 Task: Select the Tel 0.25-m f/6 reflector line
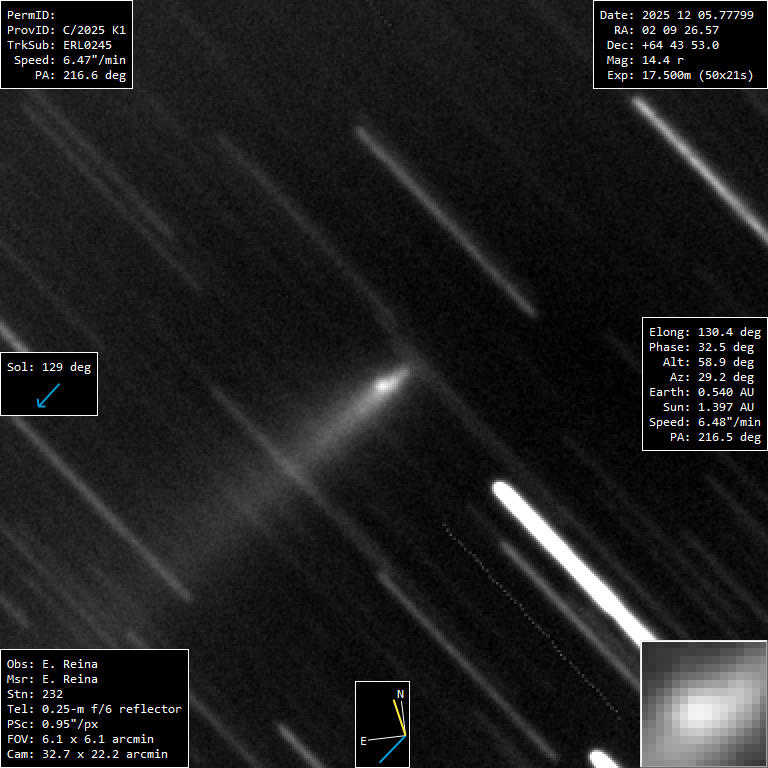[x=94, y=708]
